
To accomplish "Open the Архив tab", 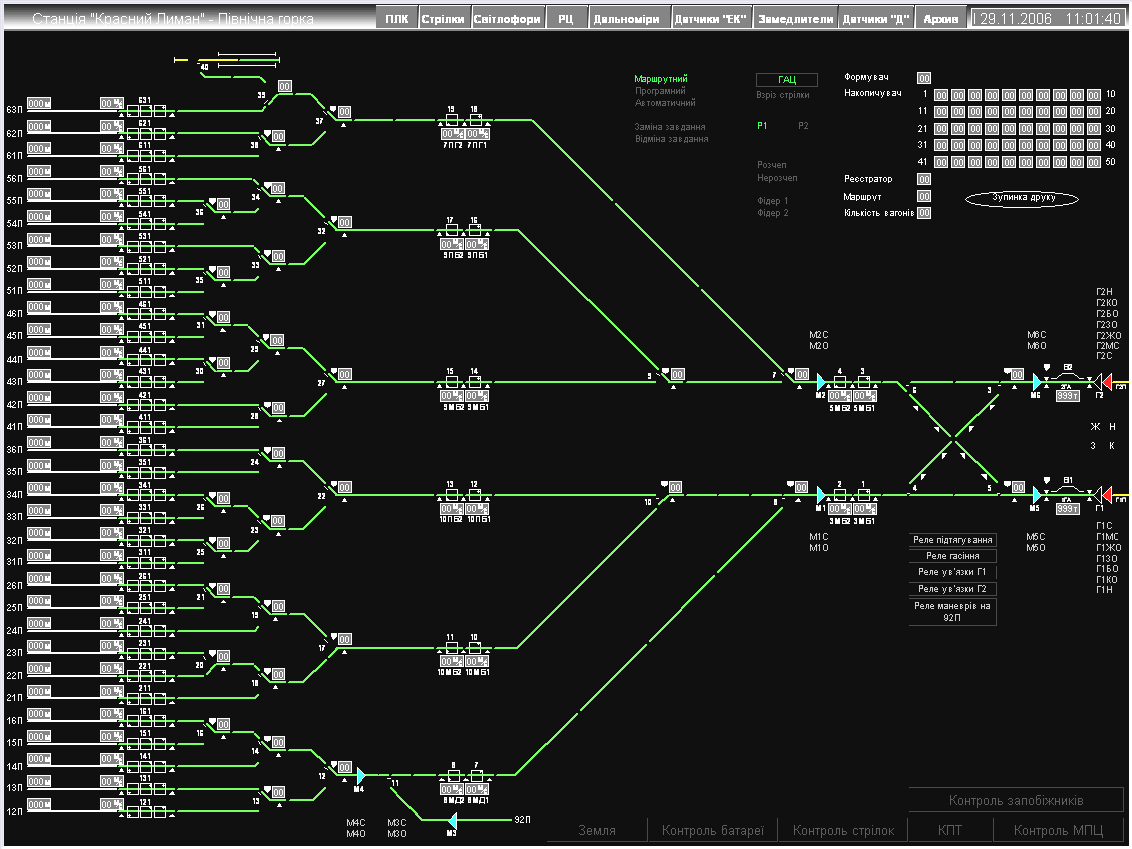I will 941,19.
